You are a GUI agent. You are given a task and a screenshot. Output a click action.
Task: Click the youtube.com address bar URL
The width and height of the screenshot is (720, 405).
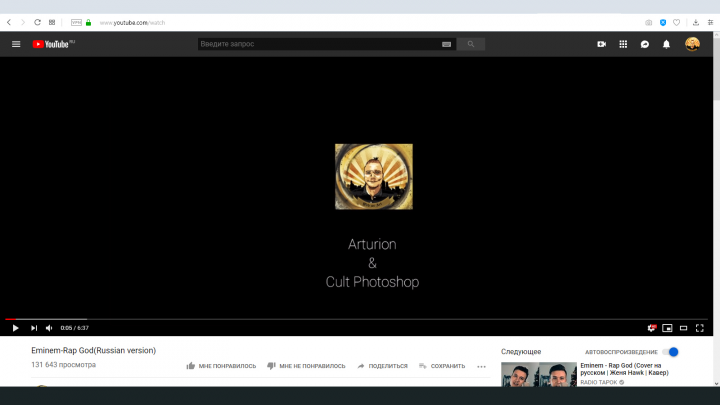click(x=132, y=22)
